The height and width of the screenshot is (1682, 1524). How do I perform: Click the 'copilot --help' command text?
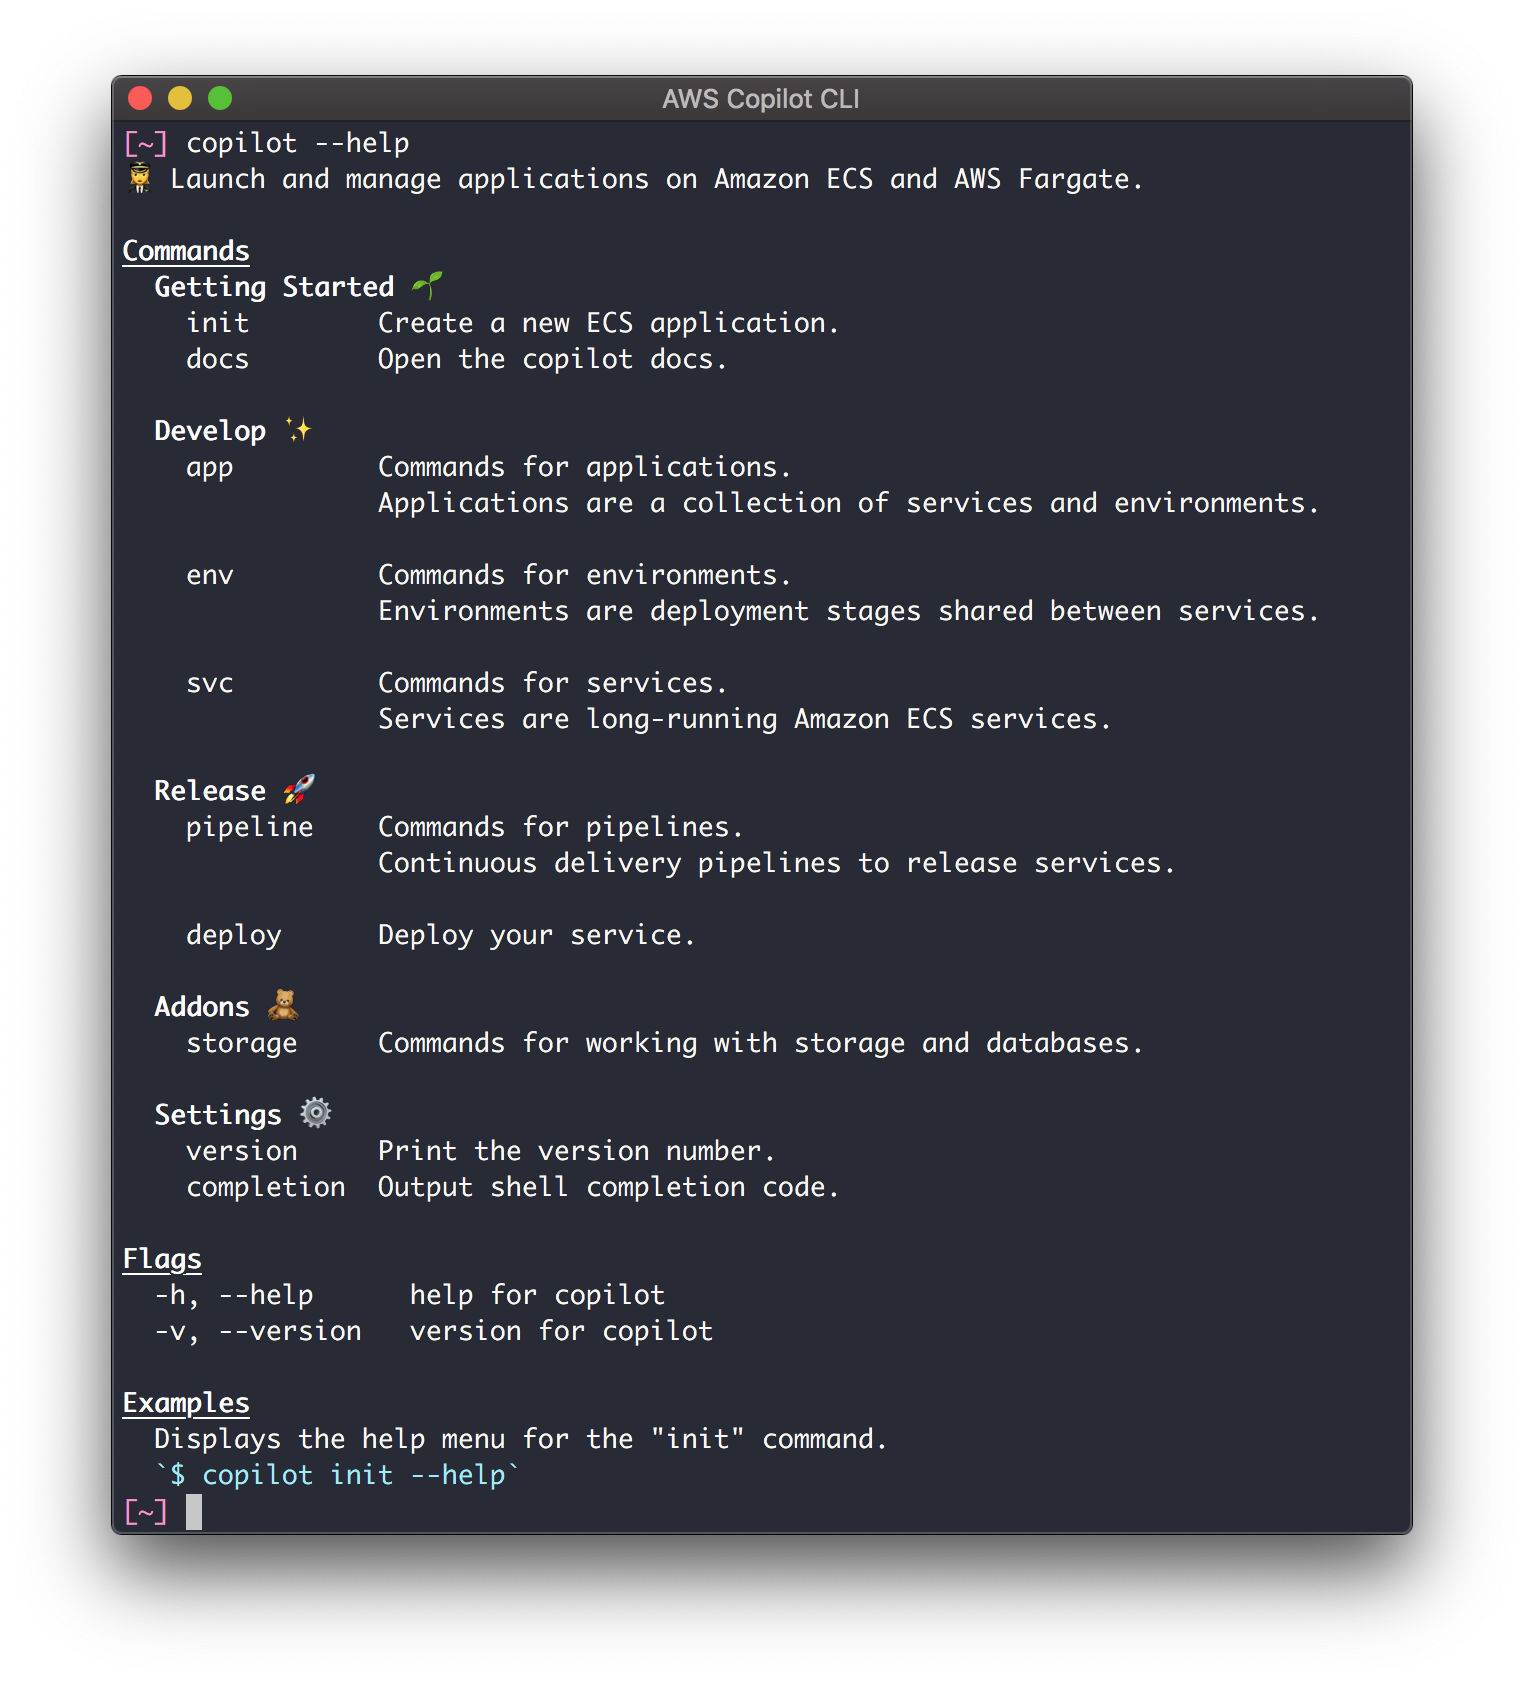(298, 143)
